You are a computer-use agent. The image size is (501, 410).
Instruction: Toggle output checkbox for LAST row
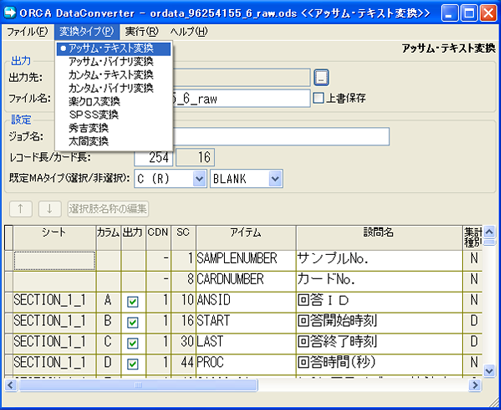click(x=133, y=343)
